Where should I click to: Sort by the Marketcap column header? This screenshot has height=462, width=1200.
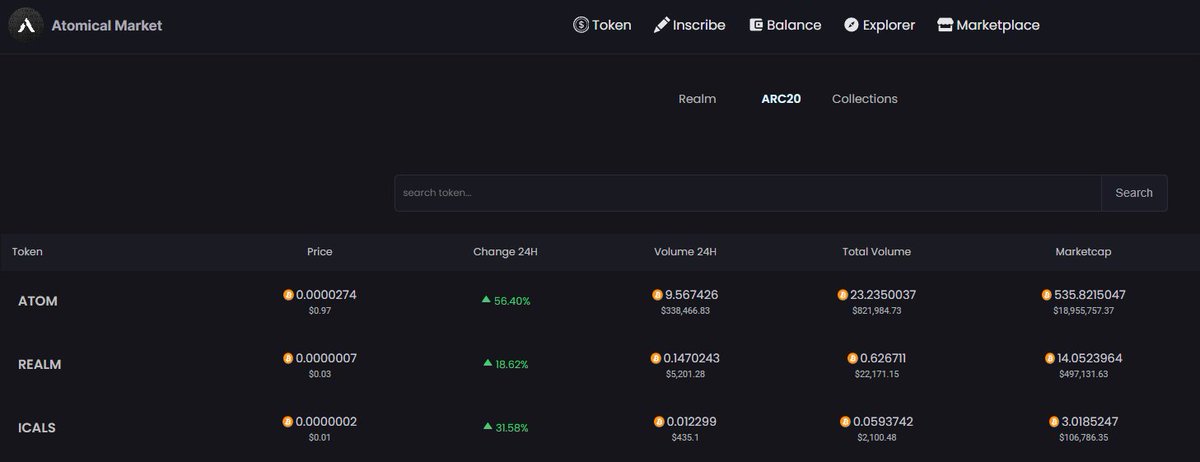click(x=1083, y=252)
